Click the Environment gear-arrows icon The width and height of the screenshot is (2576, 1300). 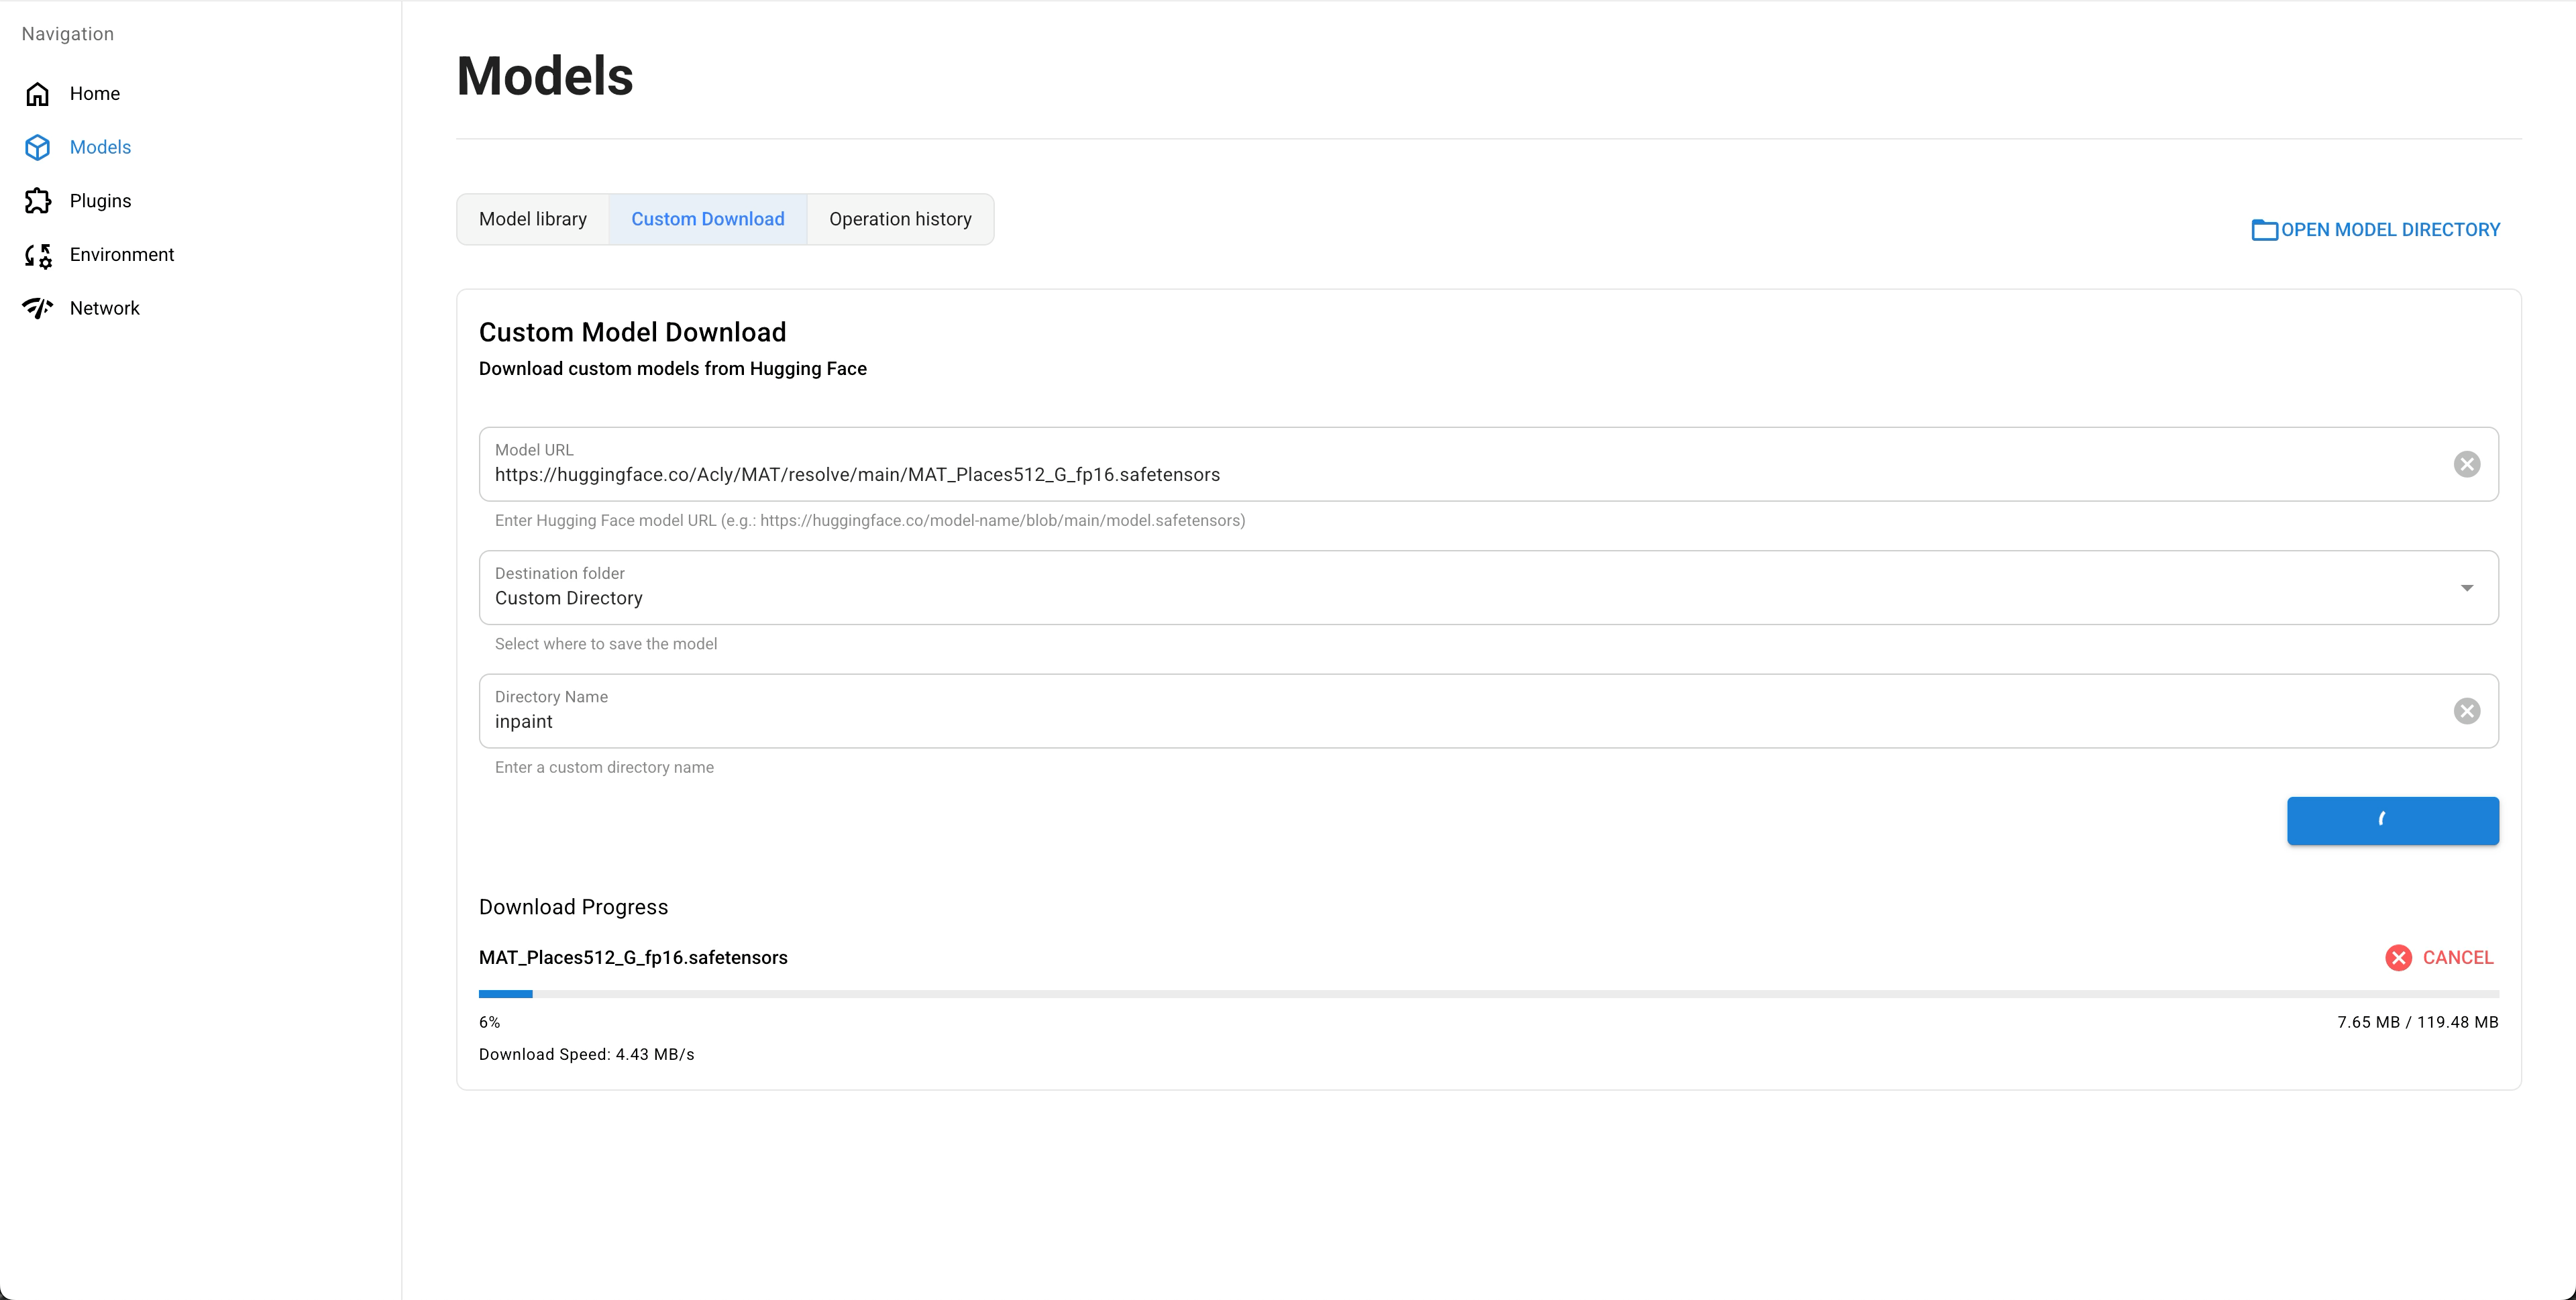tap(37, 255)
